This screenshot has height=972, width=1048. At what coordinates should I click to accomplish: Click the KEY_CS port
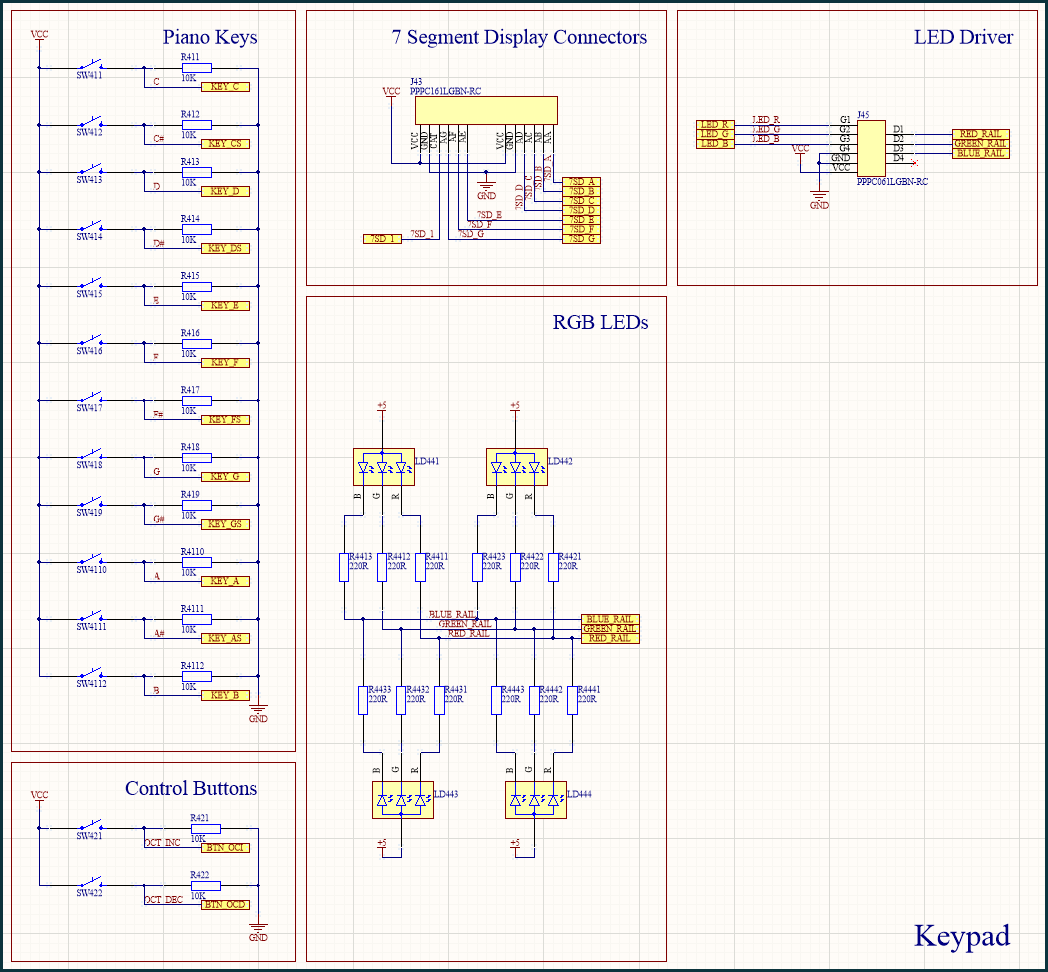[x=225, y=144]
